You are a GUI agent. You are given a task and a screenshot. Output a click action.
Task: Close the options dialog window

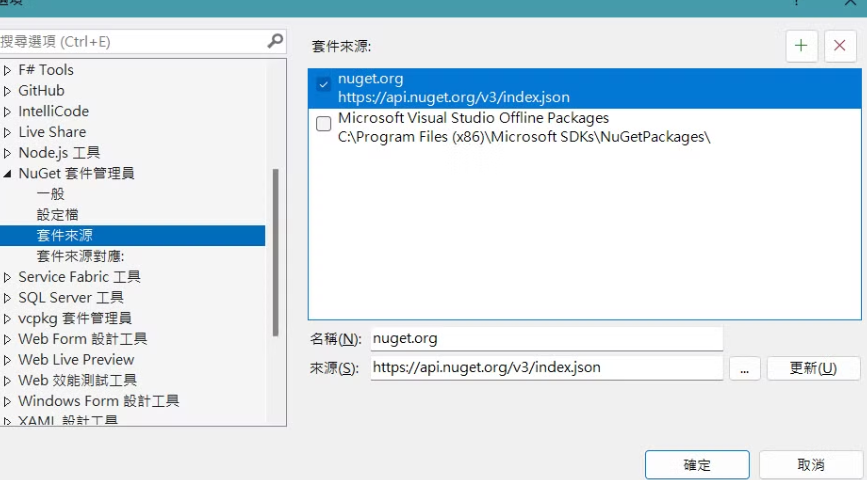pos(850,3)
